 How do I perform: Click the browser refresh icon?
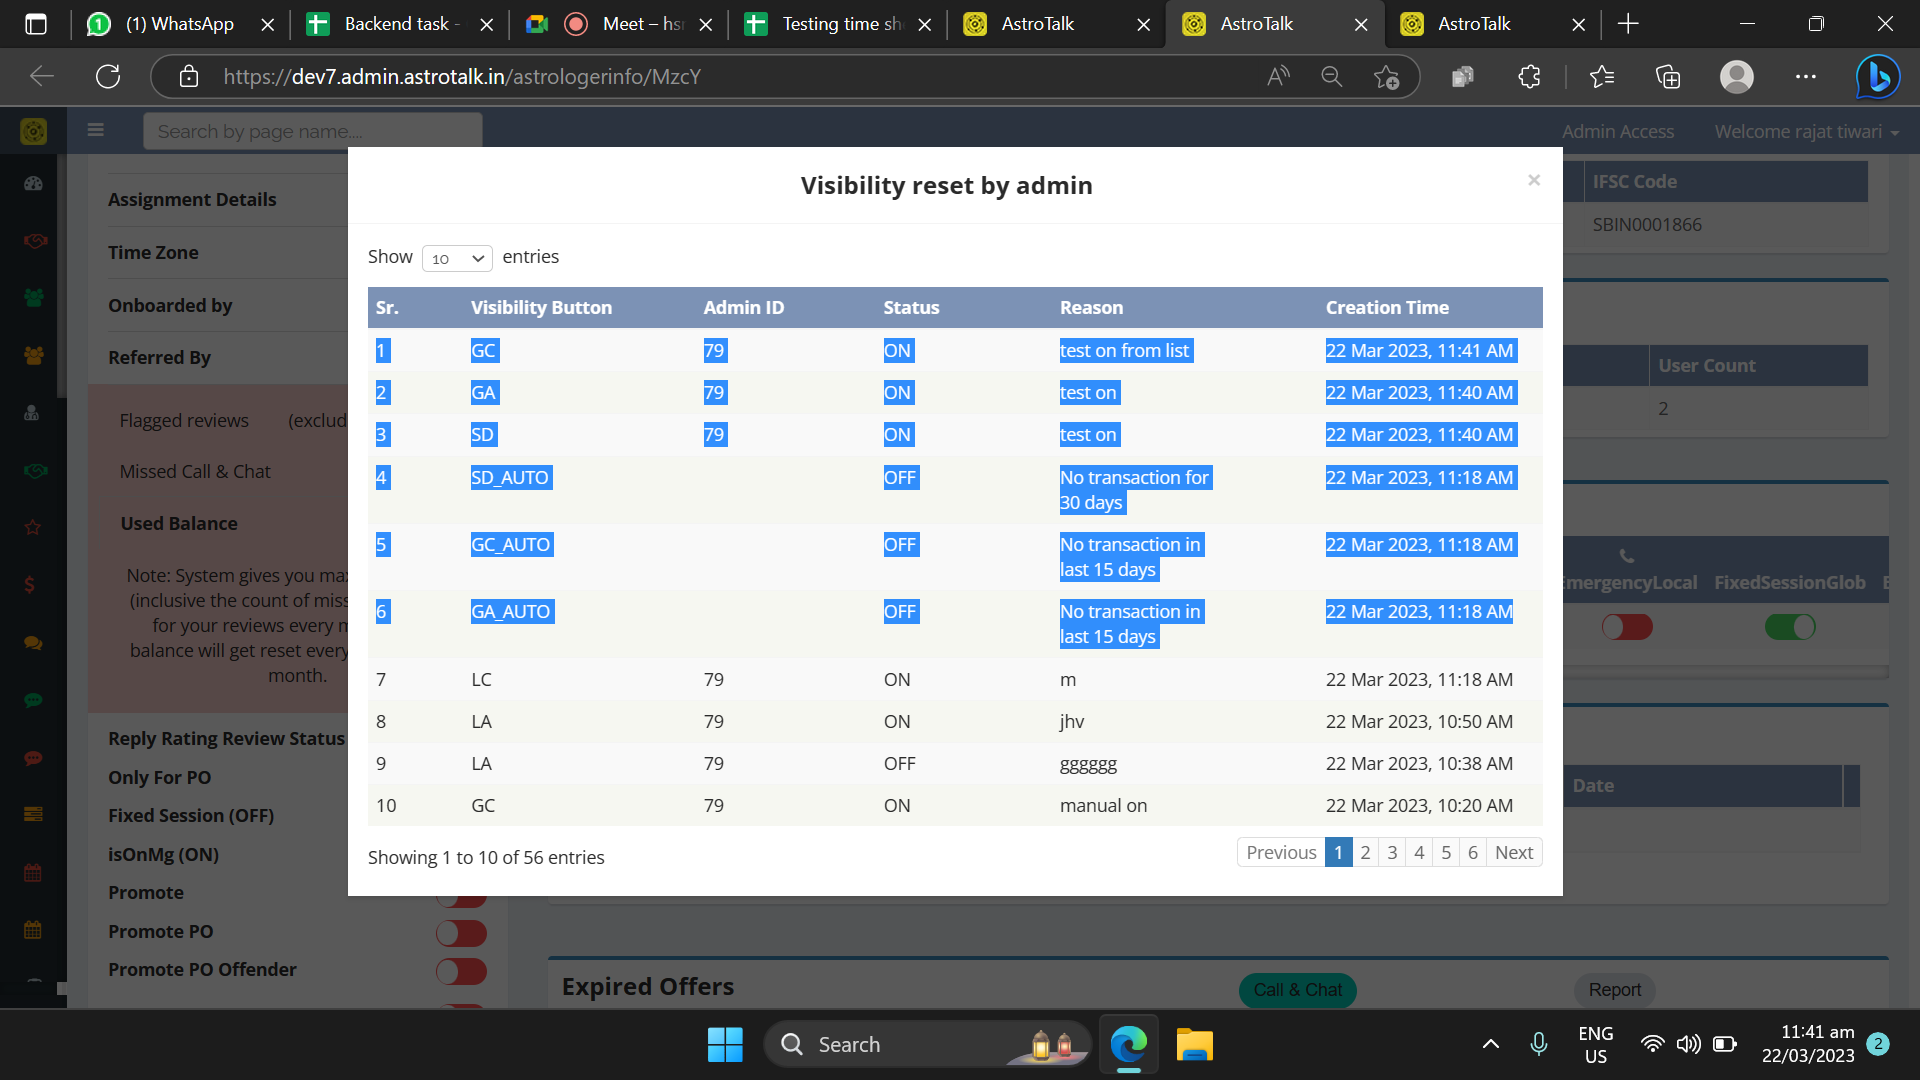coord(108,76)
